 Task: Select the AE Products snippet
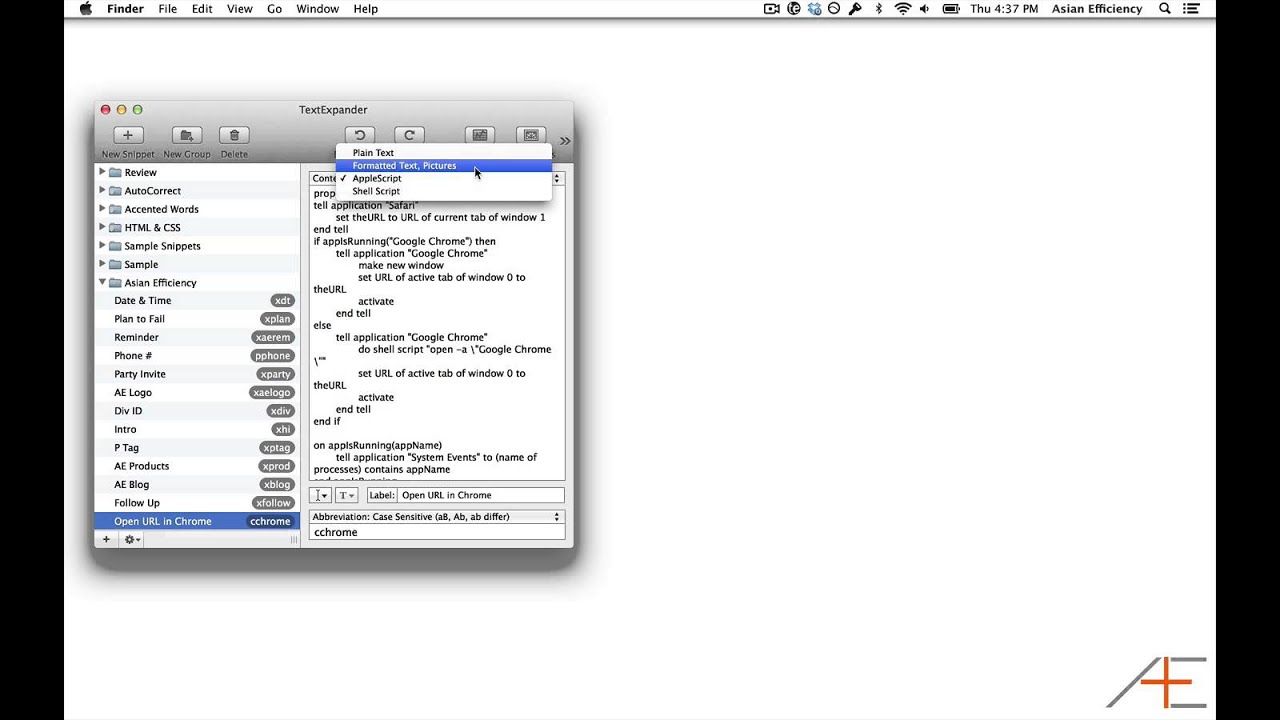(197, 466)
